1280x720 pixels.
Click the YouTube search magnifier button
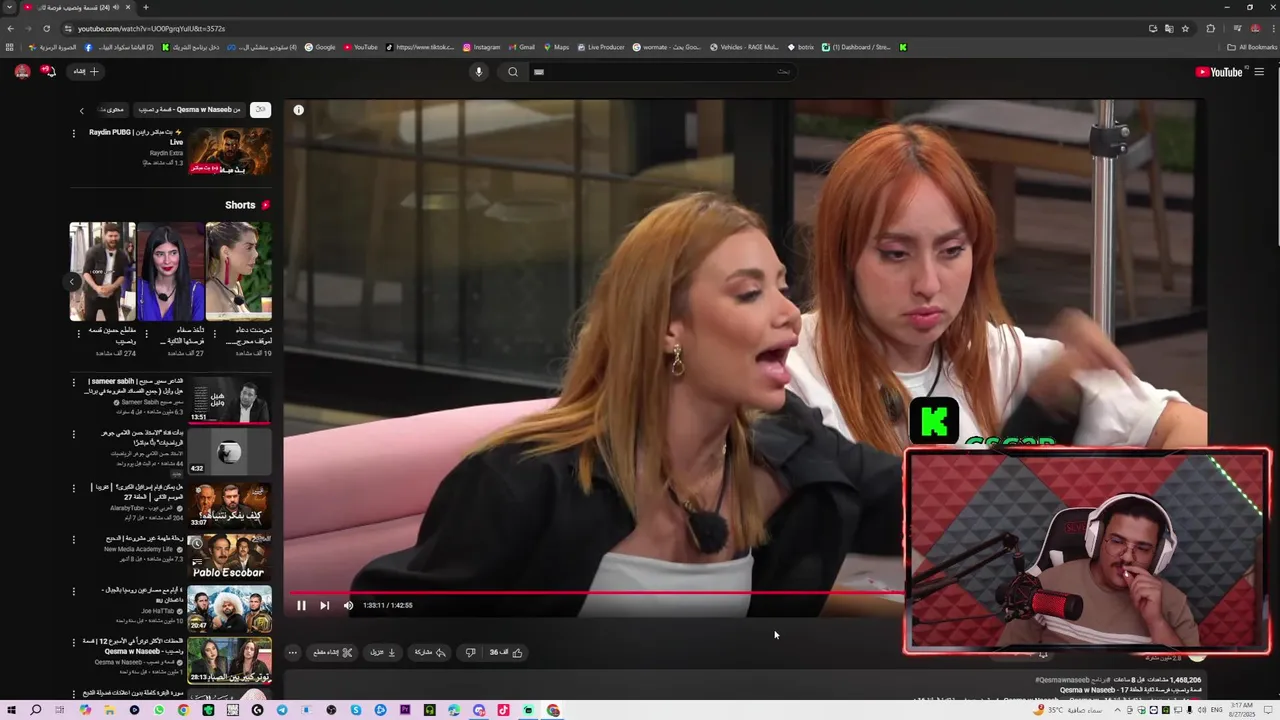(x=513, y=71)
